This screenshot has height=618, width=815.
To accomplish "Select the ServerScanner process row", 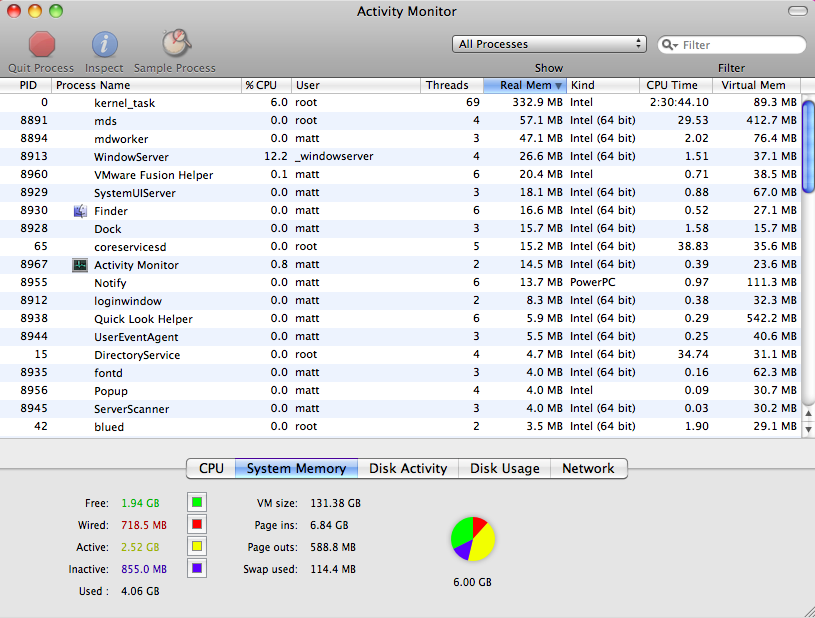I will click(400, 409).
